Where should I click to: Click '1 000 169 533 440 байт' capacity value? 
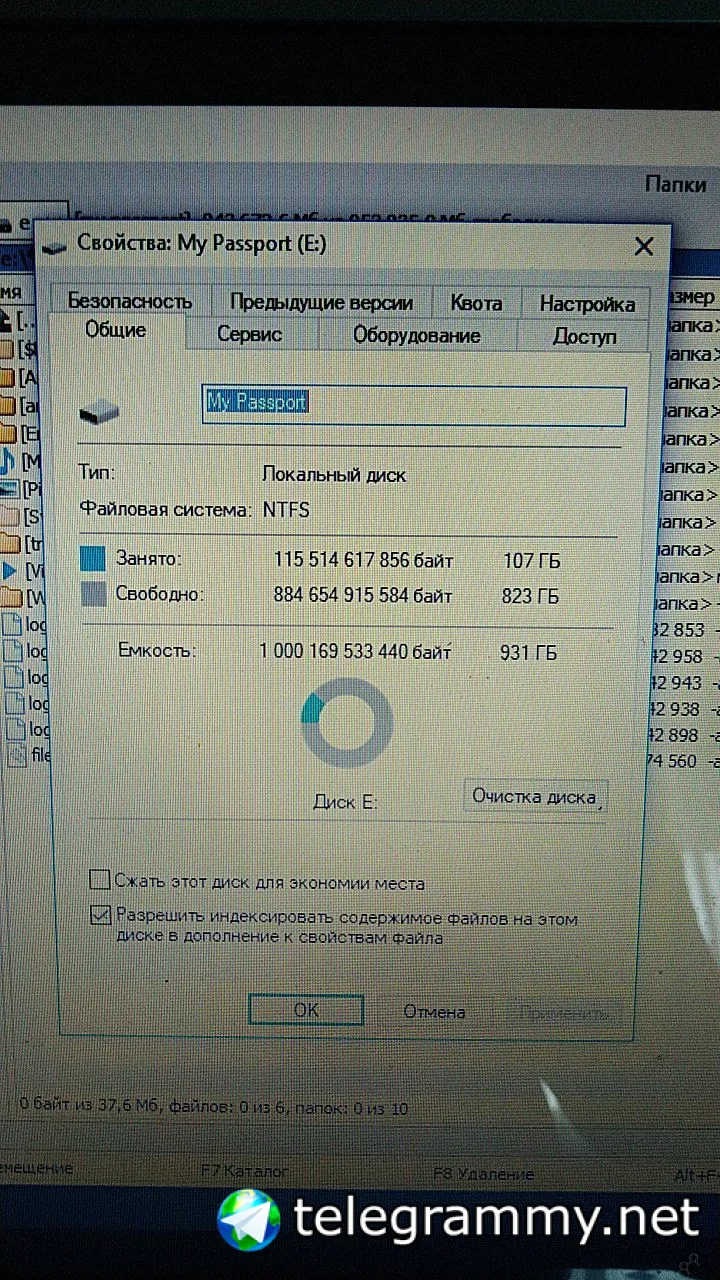[356, 652]
